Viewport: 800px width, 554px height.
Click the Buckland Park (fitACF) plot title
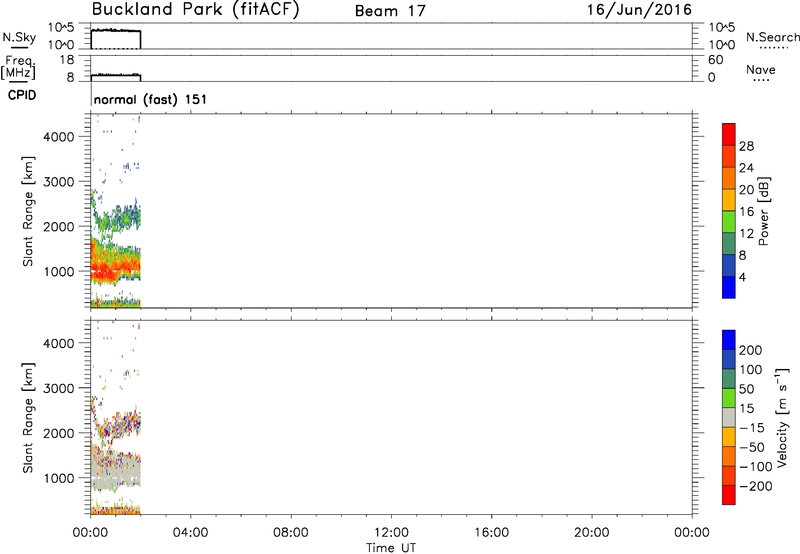click(195, 10)
